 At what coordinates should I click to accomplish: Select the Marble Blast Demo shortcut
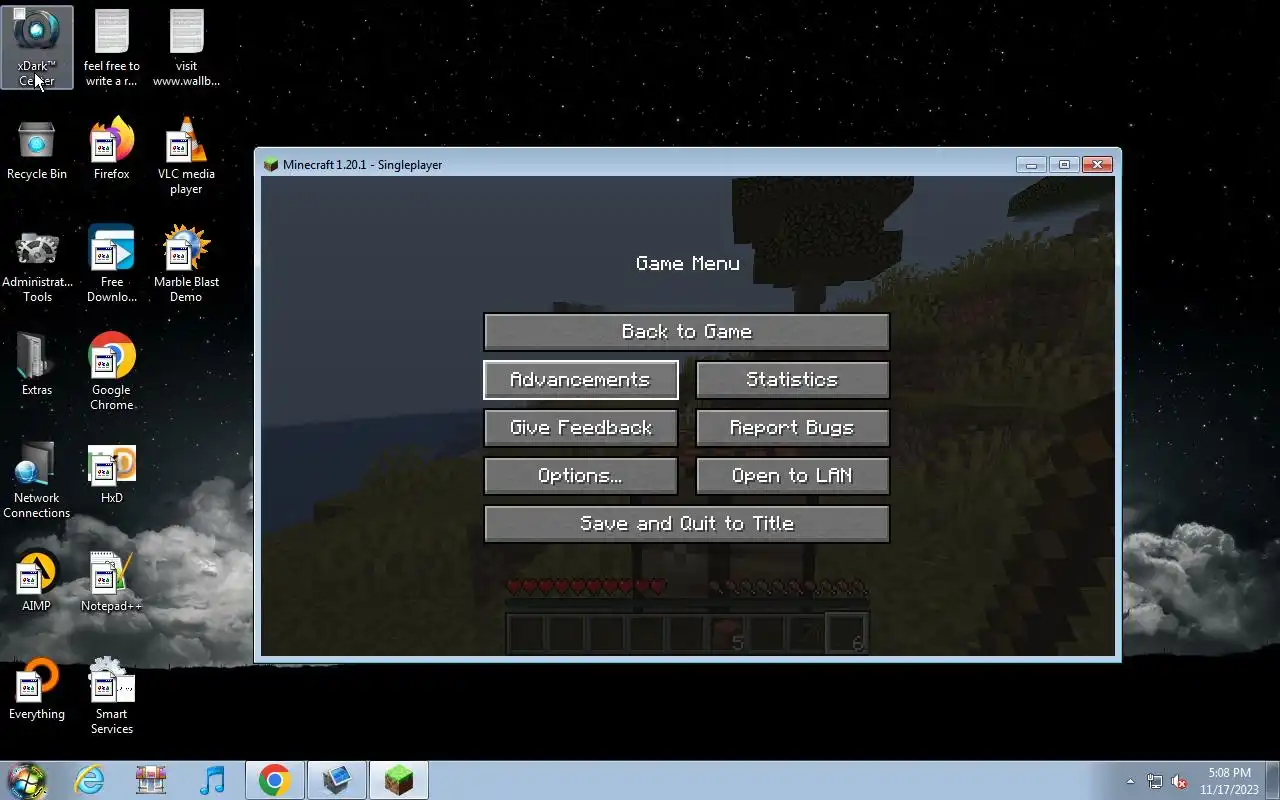pyautogui.click(x=186, y=264)
